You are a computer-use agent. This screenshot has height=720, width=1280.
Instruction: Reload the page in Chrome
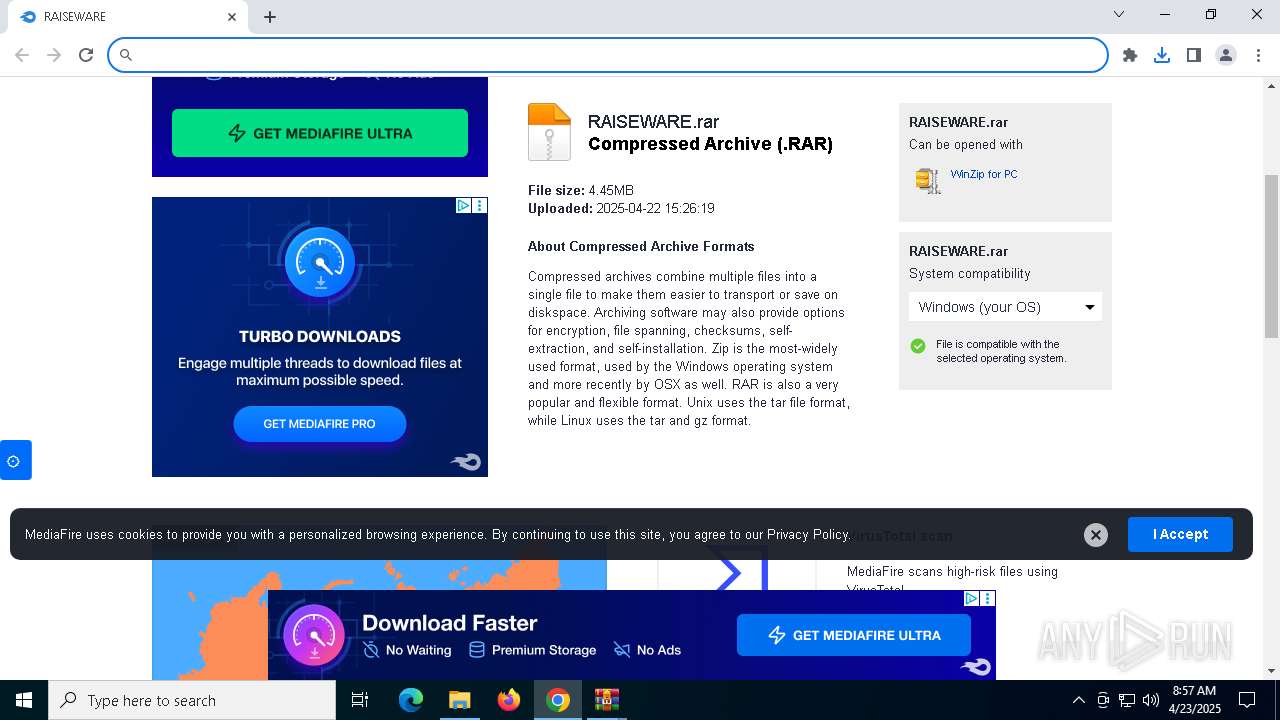(86, 55)
